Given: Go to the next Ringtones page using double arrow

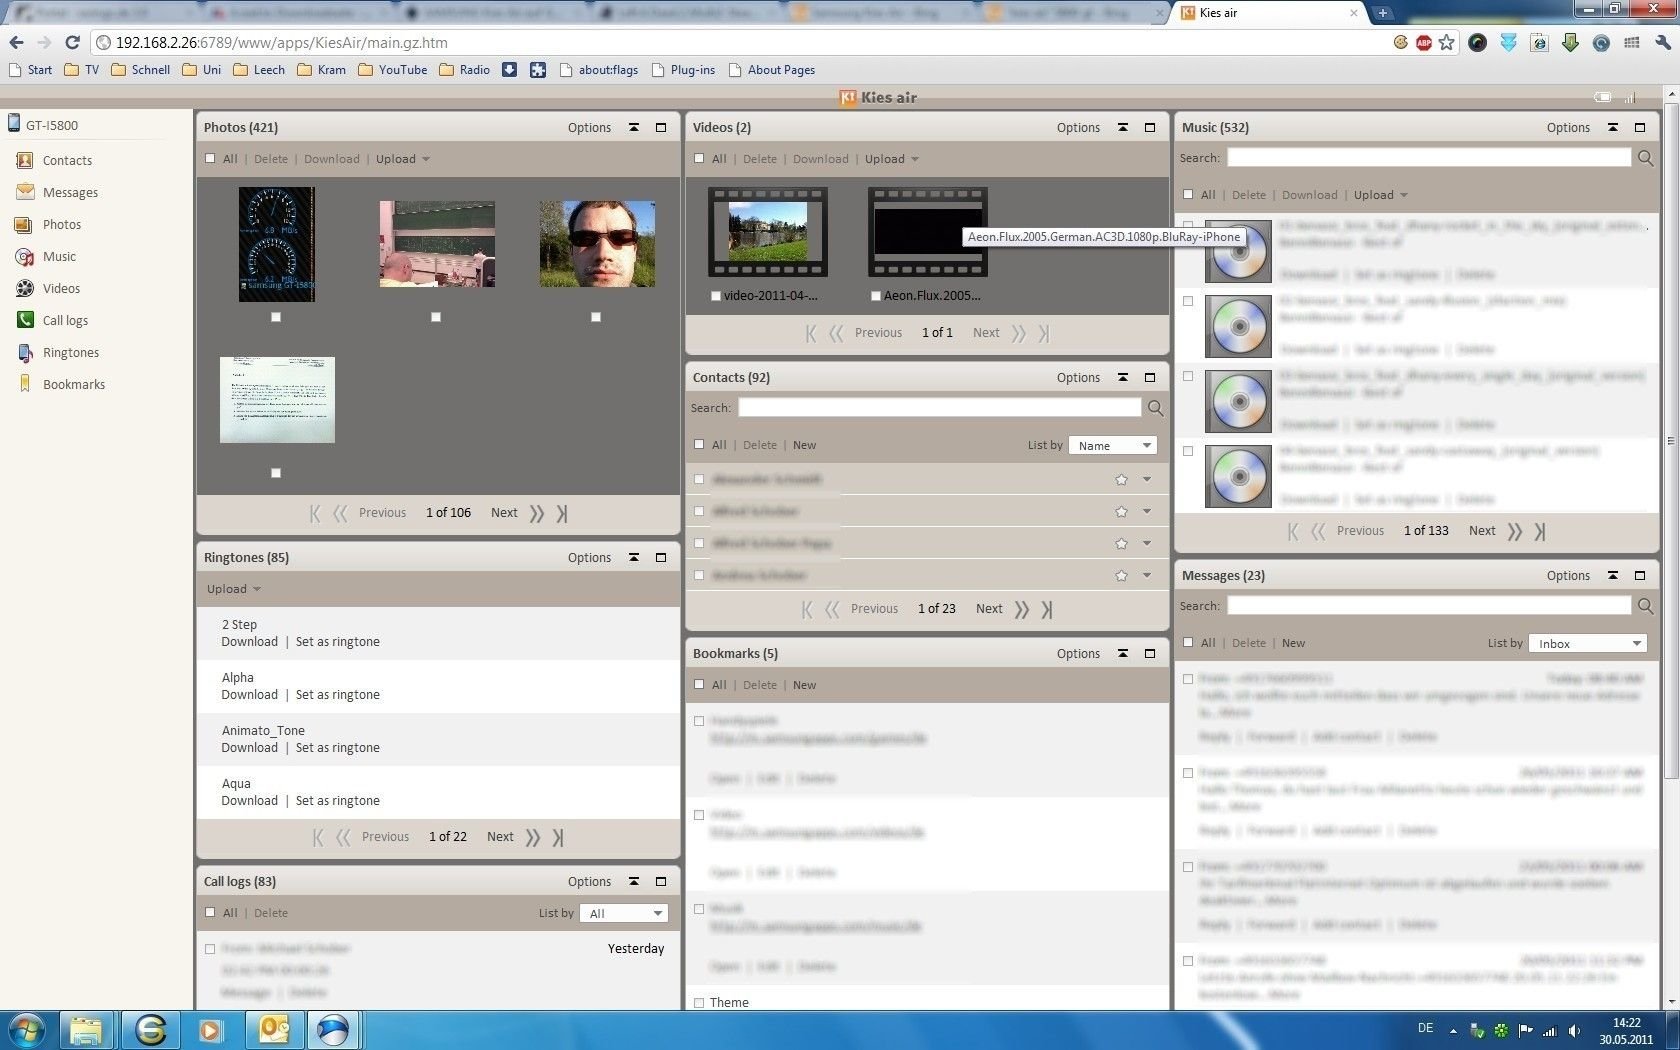Looking at the screenshot, I should [x=533, y=837].
